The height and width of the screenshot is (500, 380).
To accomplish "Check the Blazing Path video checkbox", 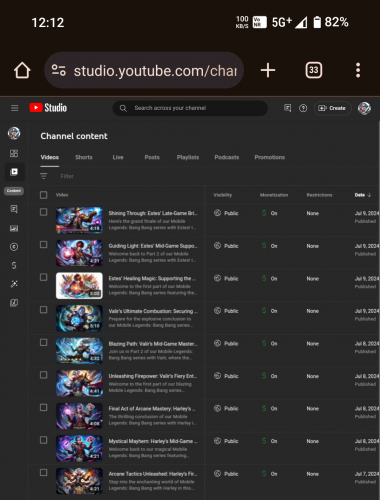I will (x=43, y=342).
